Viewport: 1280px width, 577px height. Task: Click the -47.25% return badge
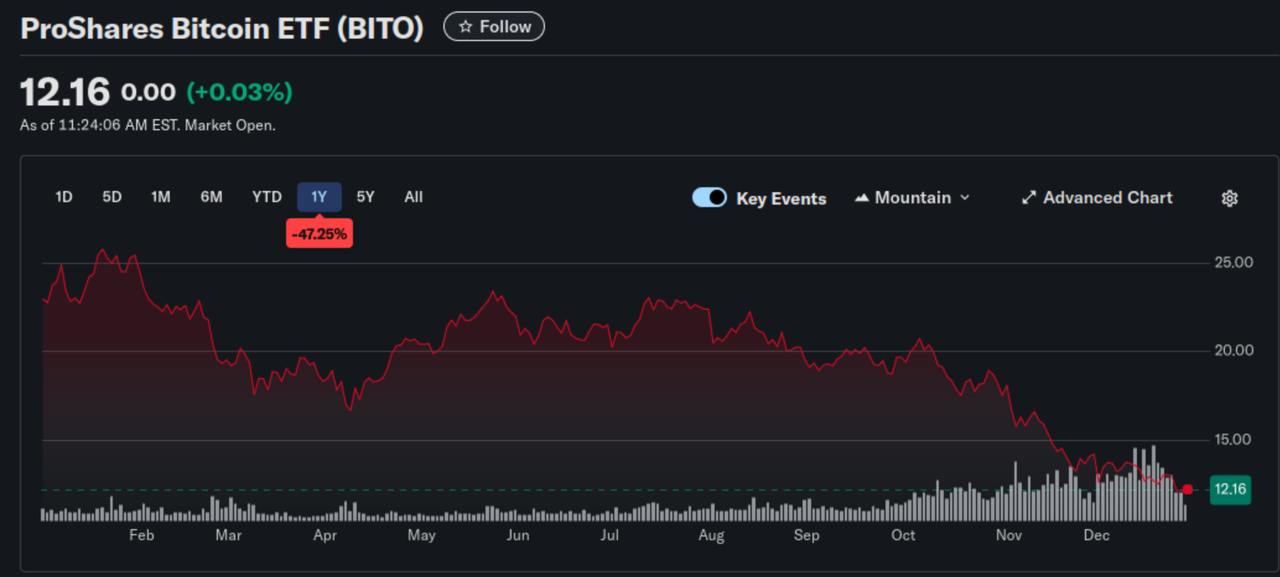[x=319, y=234]
